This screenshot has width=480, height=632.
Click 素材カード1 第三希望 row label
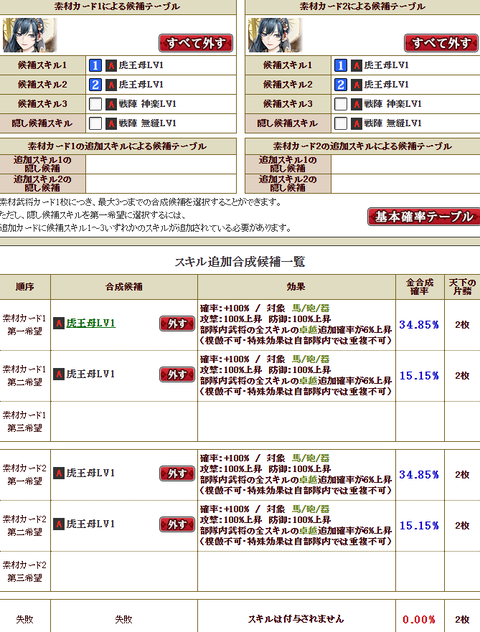point(25,421)
